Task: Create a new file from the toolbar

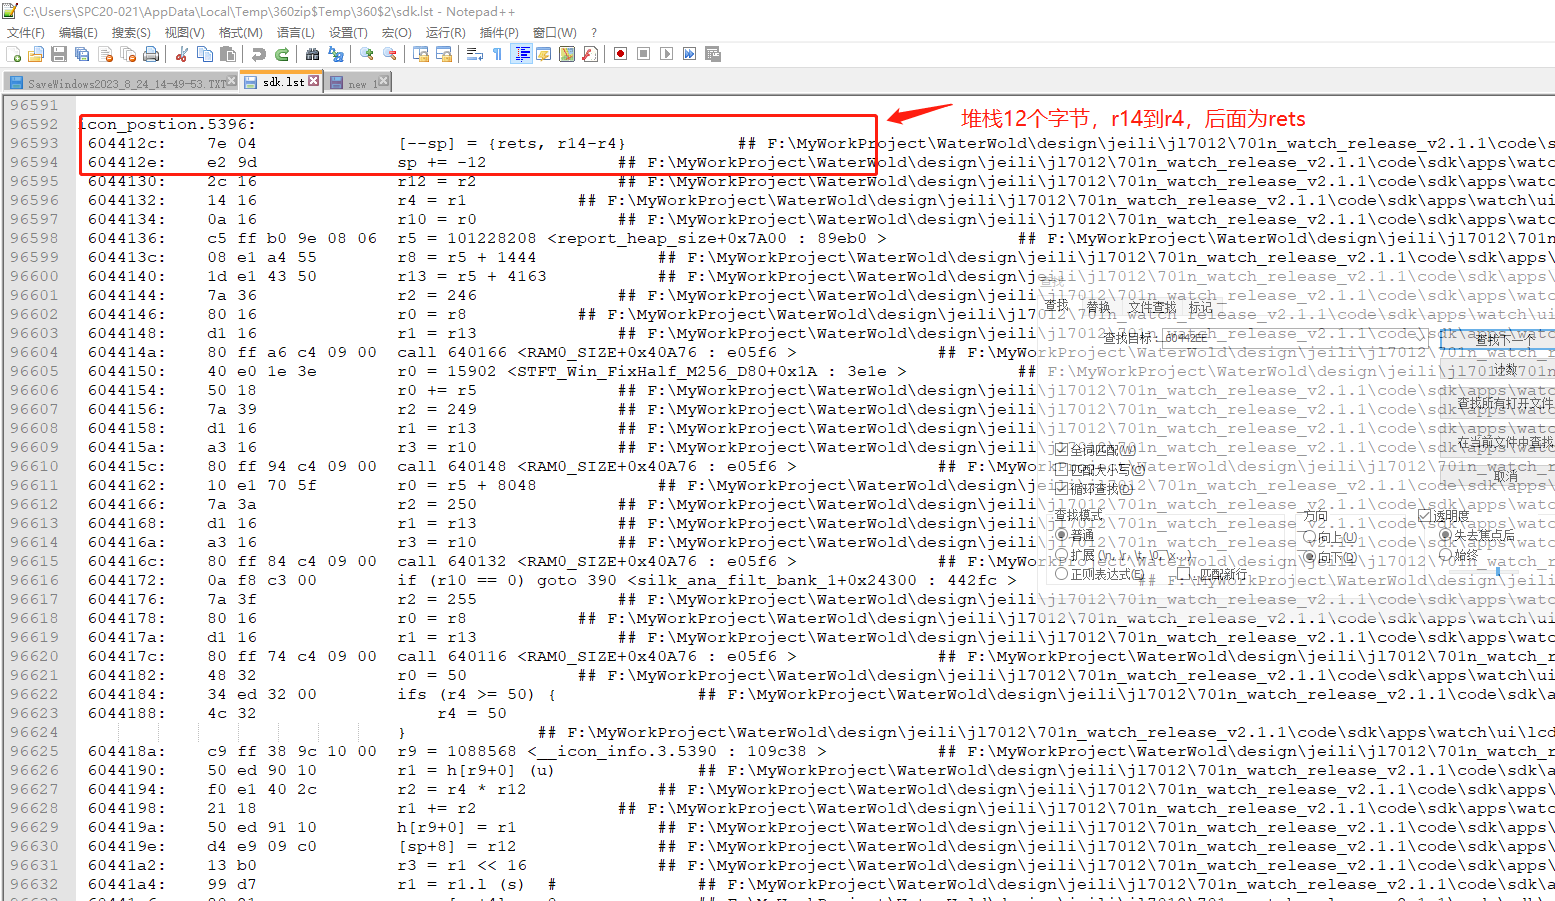Action: coord(14,54)
